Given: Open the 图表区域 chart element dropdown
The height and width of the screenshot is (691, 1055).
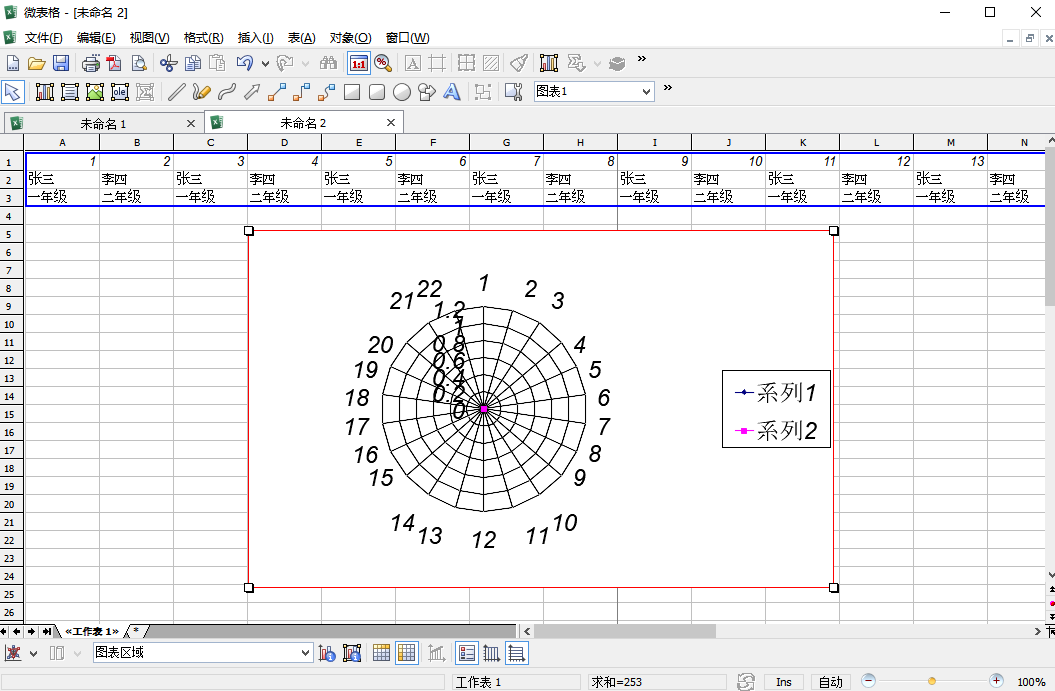Looking at the screenshot, I should pos(306,653).
